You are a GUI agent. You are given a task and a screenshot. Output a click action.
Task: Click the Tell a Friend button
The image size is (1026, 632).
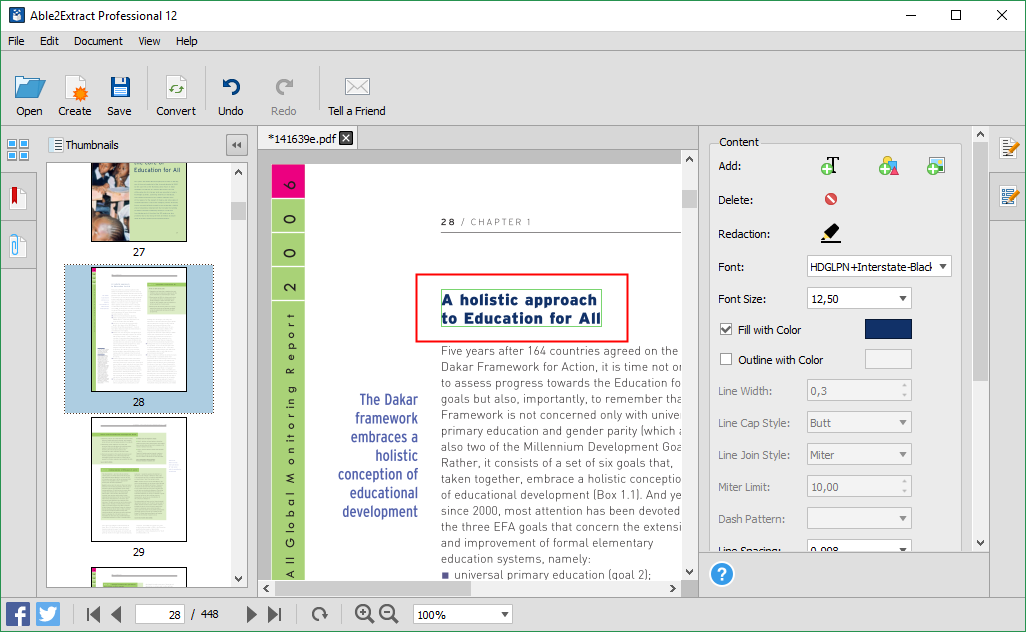click(356, 92)
